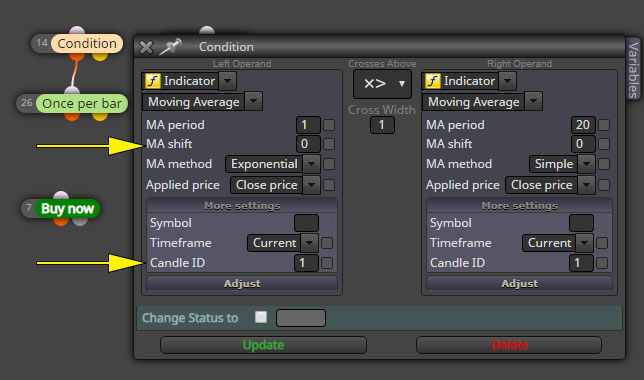Toggle checkbox beside left Candle ID
The image size is (644, 380).
(327, 263)
